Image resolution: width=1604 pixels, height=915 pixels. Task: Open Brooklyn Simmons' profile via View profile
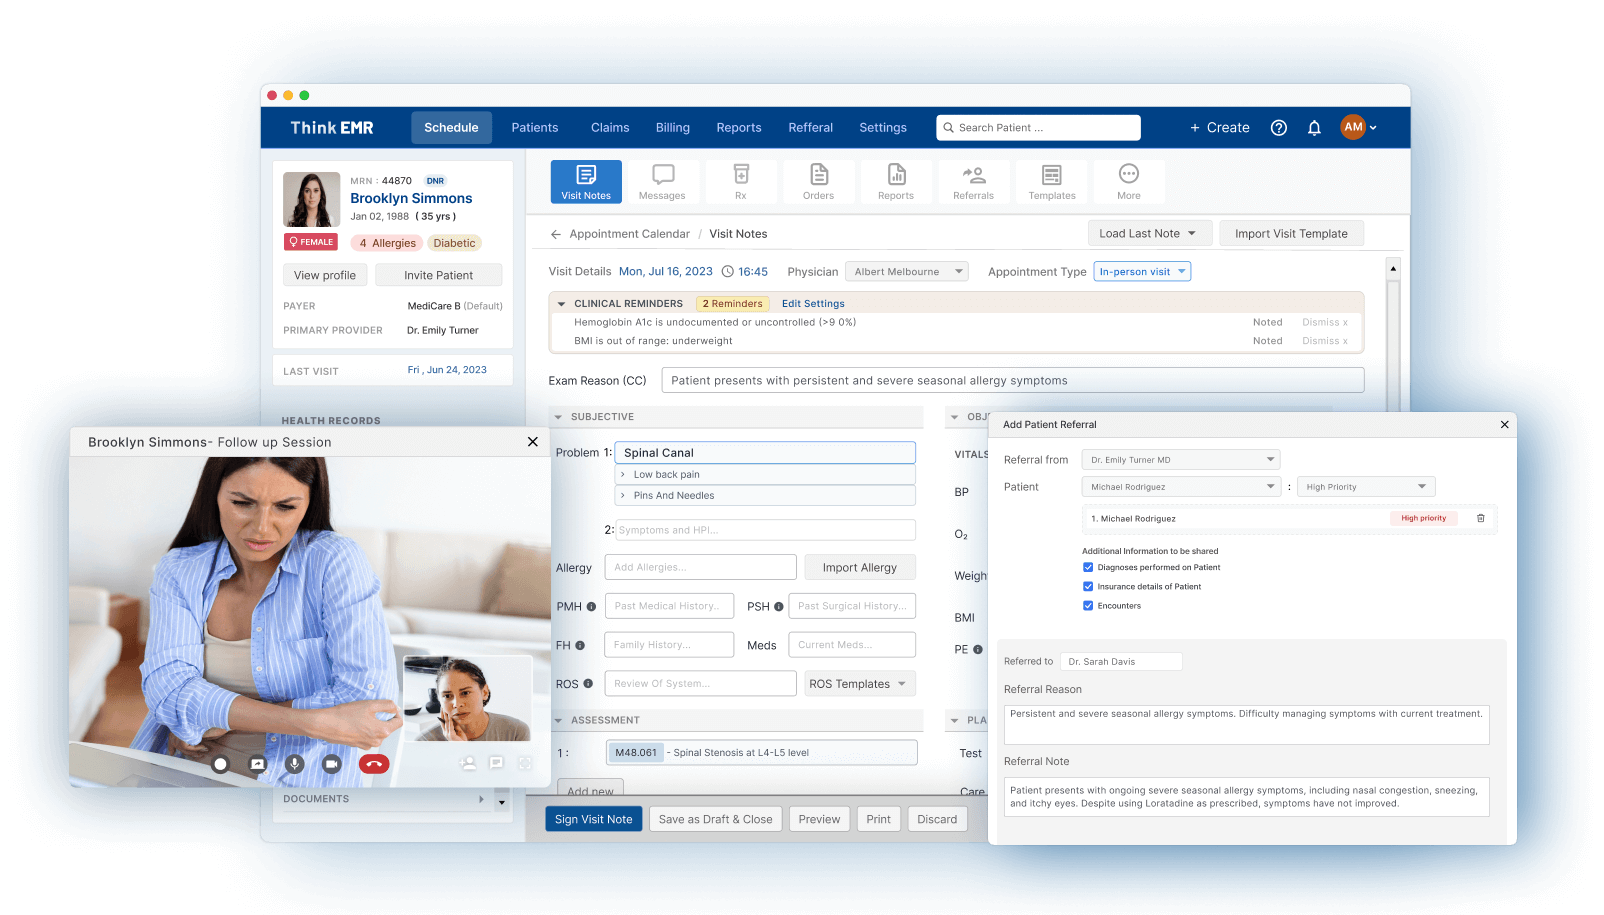tap(324, 274)
